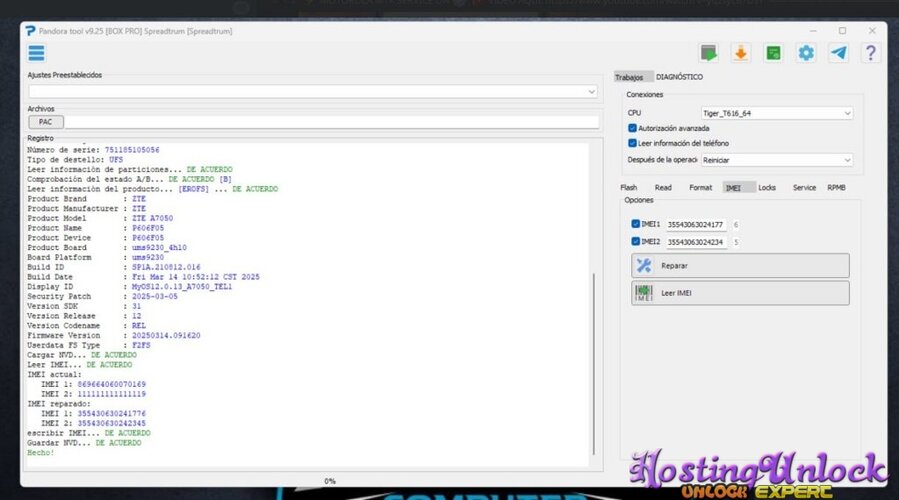Click the "IMEI reparado:" log line
The height and width of the screenshot is (500, 899).
[x=58, y=404]
